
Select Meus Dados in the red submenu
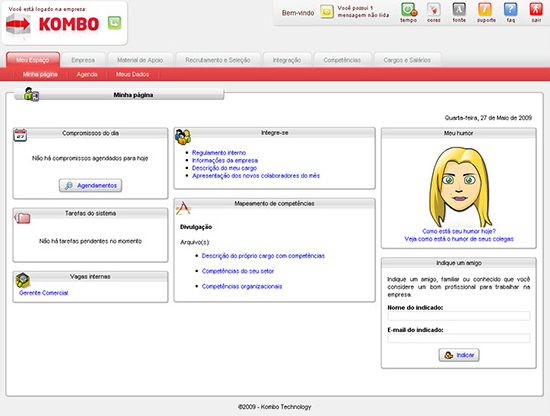(x=133, y=74)
